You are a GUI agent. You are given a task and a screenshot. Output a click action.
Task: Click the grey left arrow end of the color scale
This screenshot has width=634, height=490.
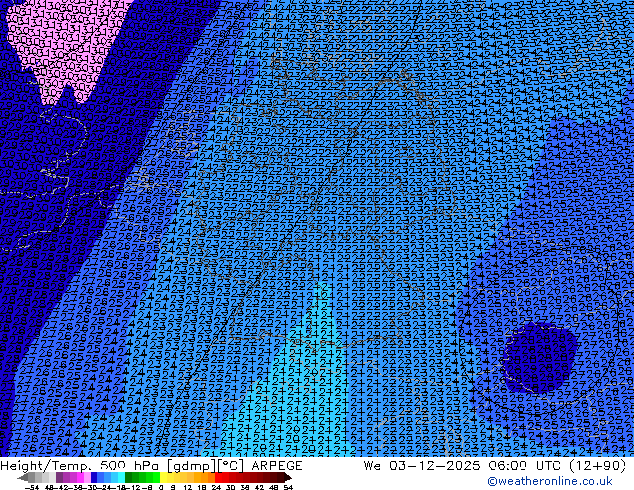pos(23,477)
